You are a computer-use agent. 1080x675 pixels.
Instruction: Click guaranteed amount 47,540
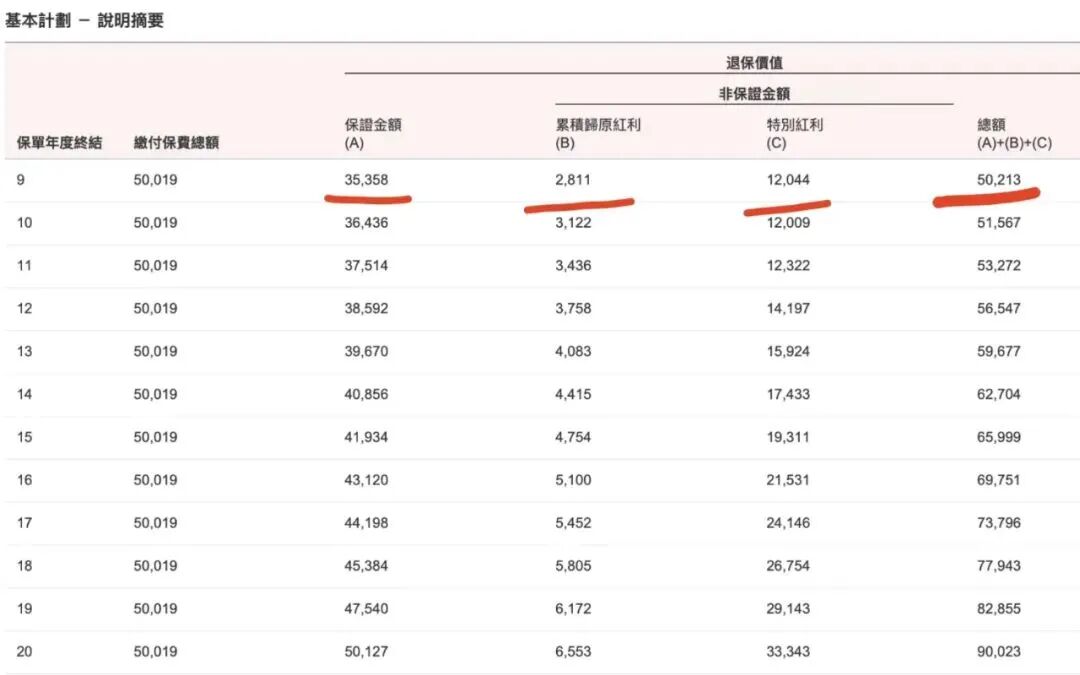tap(366, 608)
